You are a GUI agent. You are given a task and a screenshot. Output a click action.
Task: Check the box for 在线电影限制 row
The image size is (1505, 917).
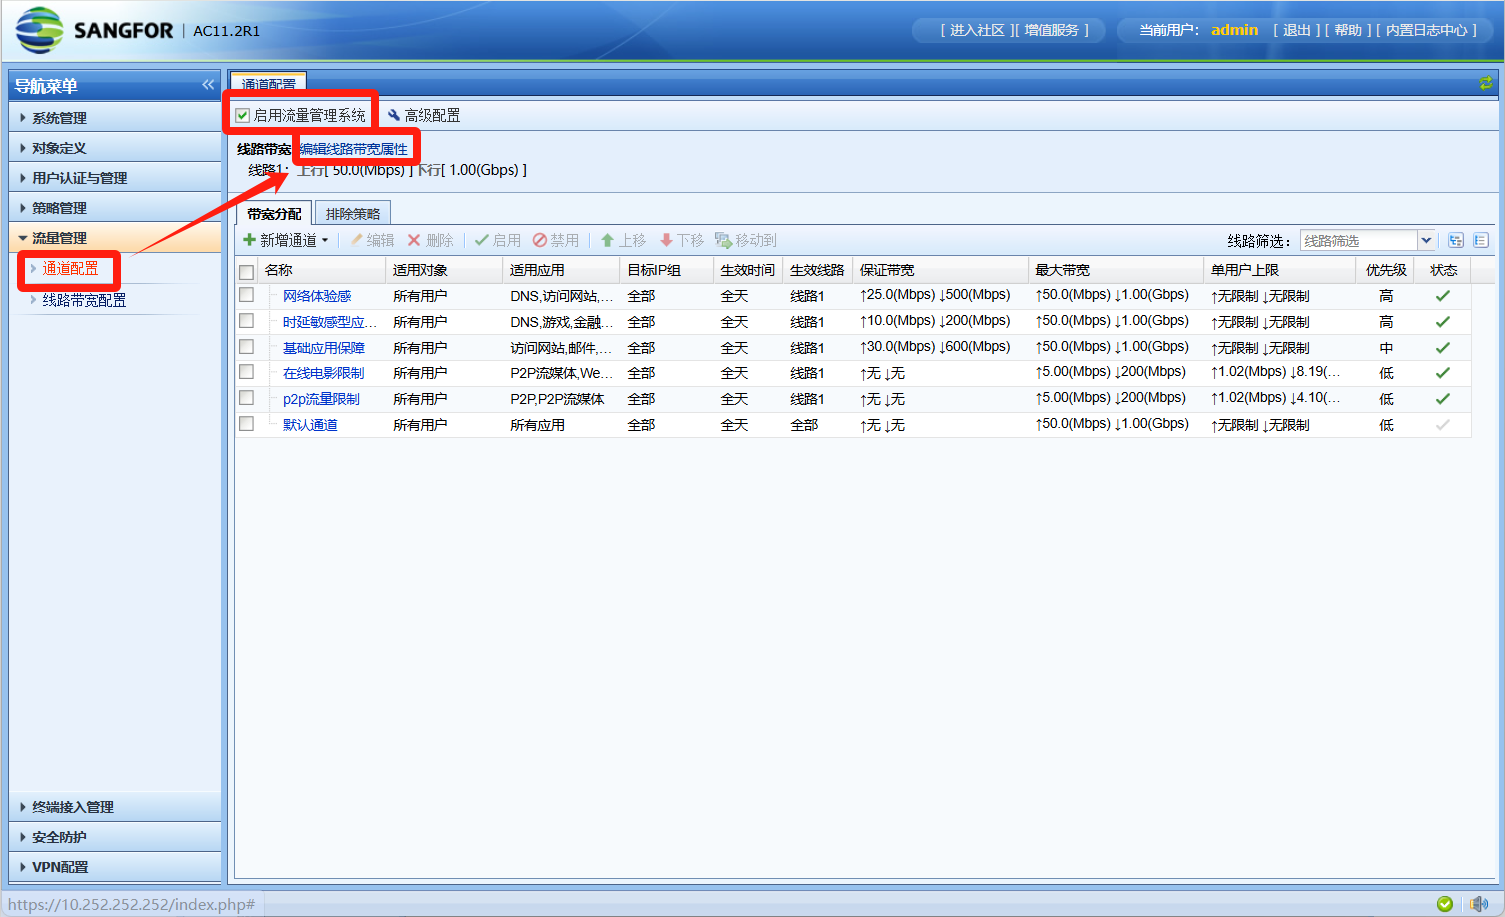246,372
